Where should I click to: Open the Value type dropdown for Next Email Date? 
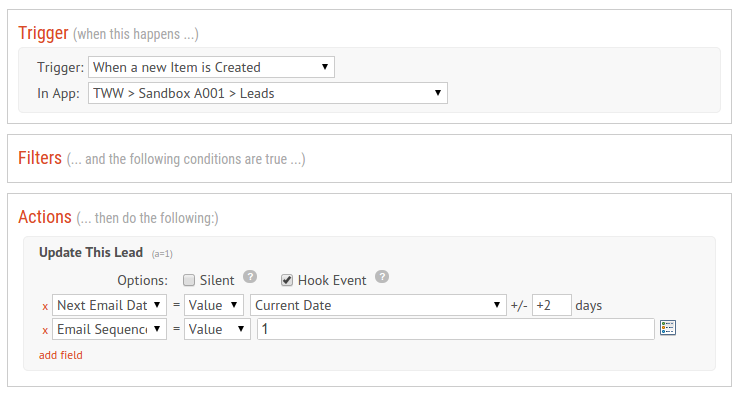pyautogui.click(x=214, y=305)
